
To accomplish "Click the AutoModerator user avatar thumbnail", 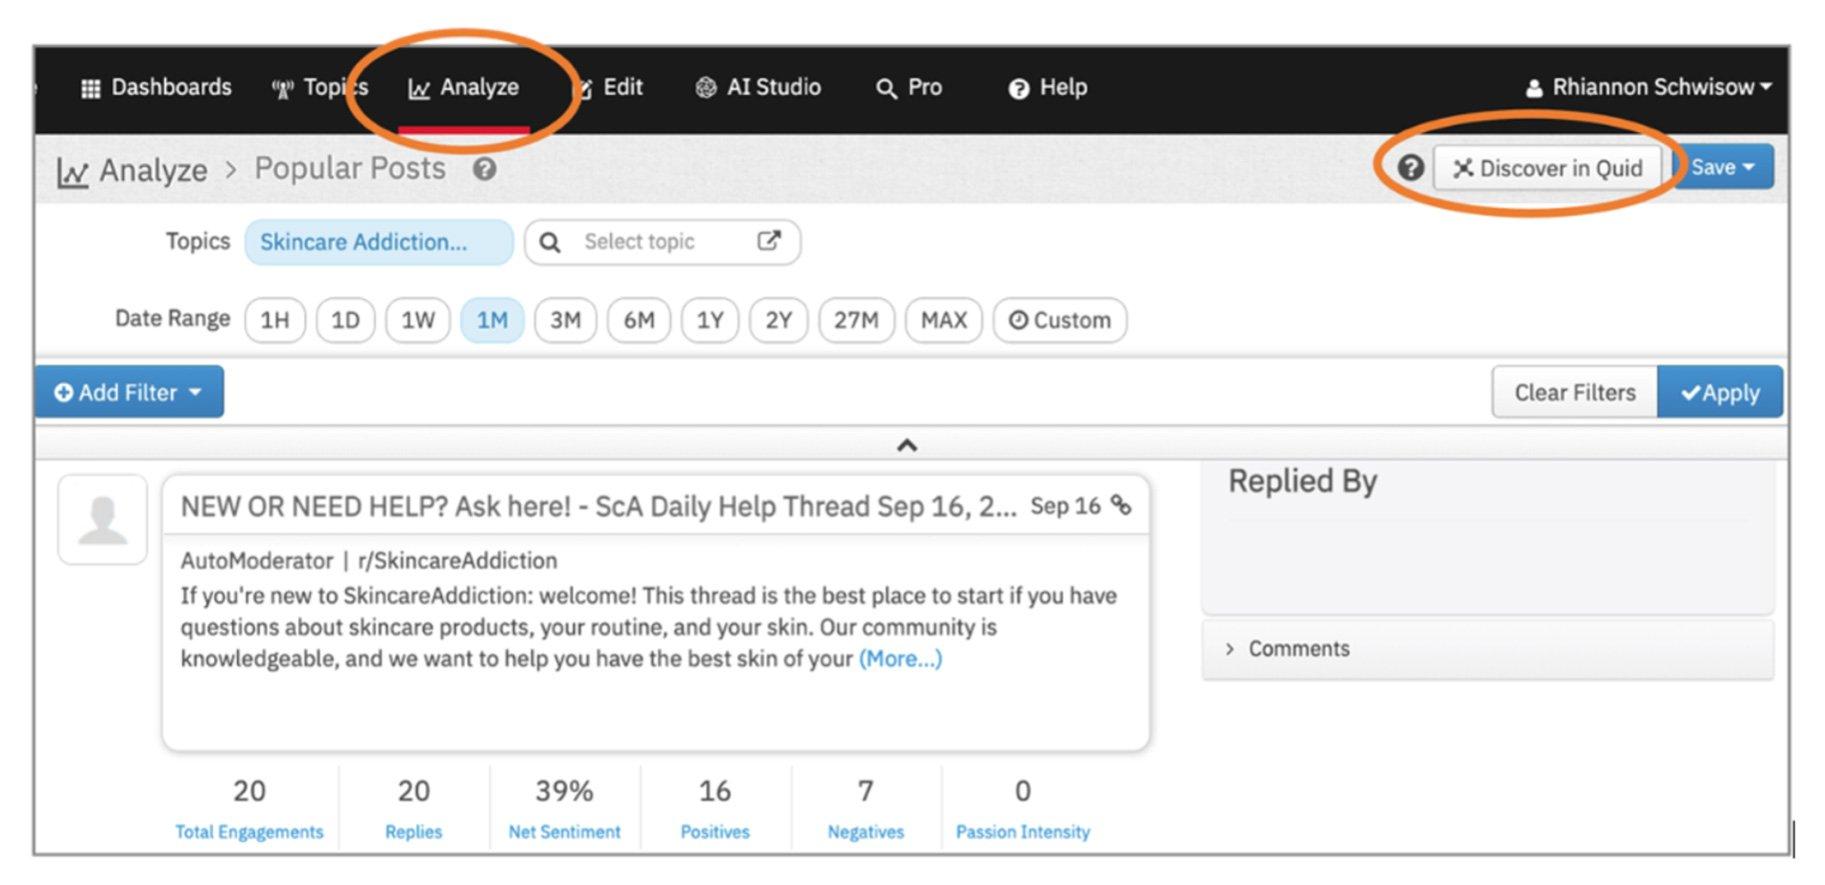I will [103, 520].
